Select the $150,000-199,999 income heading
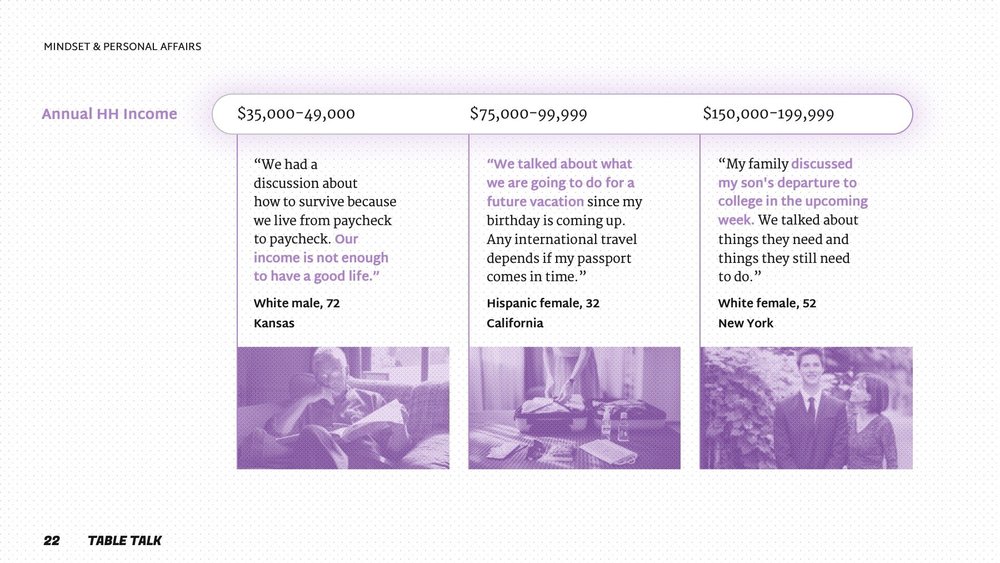Viewport: 1000px width, 563px height. coord(768,114)
